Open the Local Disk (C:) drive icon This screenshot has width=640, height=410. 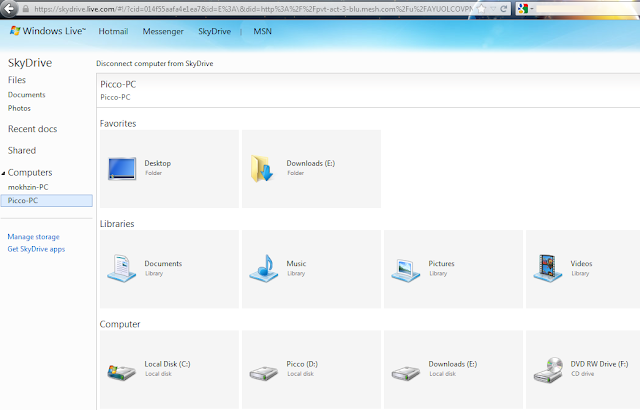point(121,372)
